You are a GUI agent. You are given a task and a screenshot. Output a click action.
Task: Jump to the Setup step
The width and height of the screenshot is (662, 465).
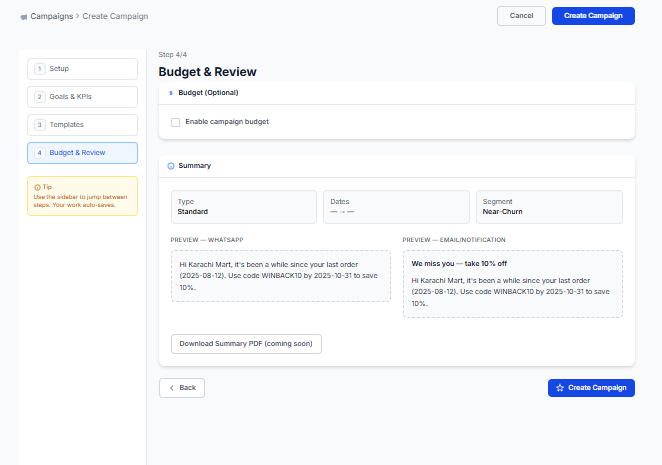(82, 69)
